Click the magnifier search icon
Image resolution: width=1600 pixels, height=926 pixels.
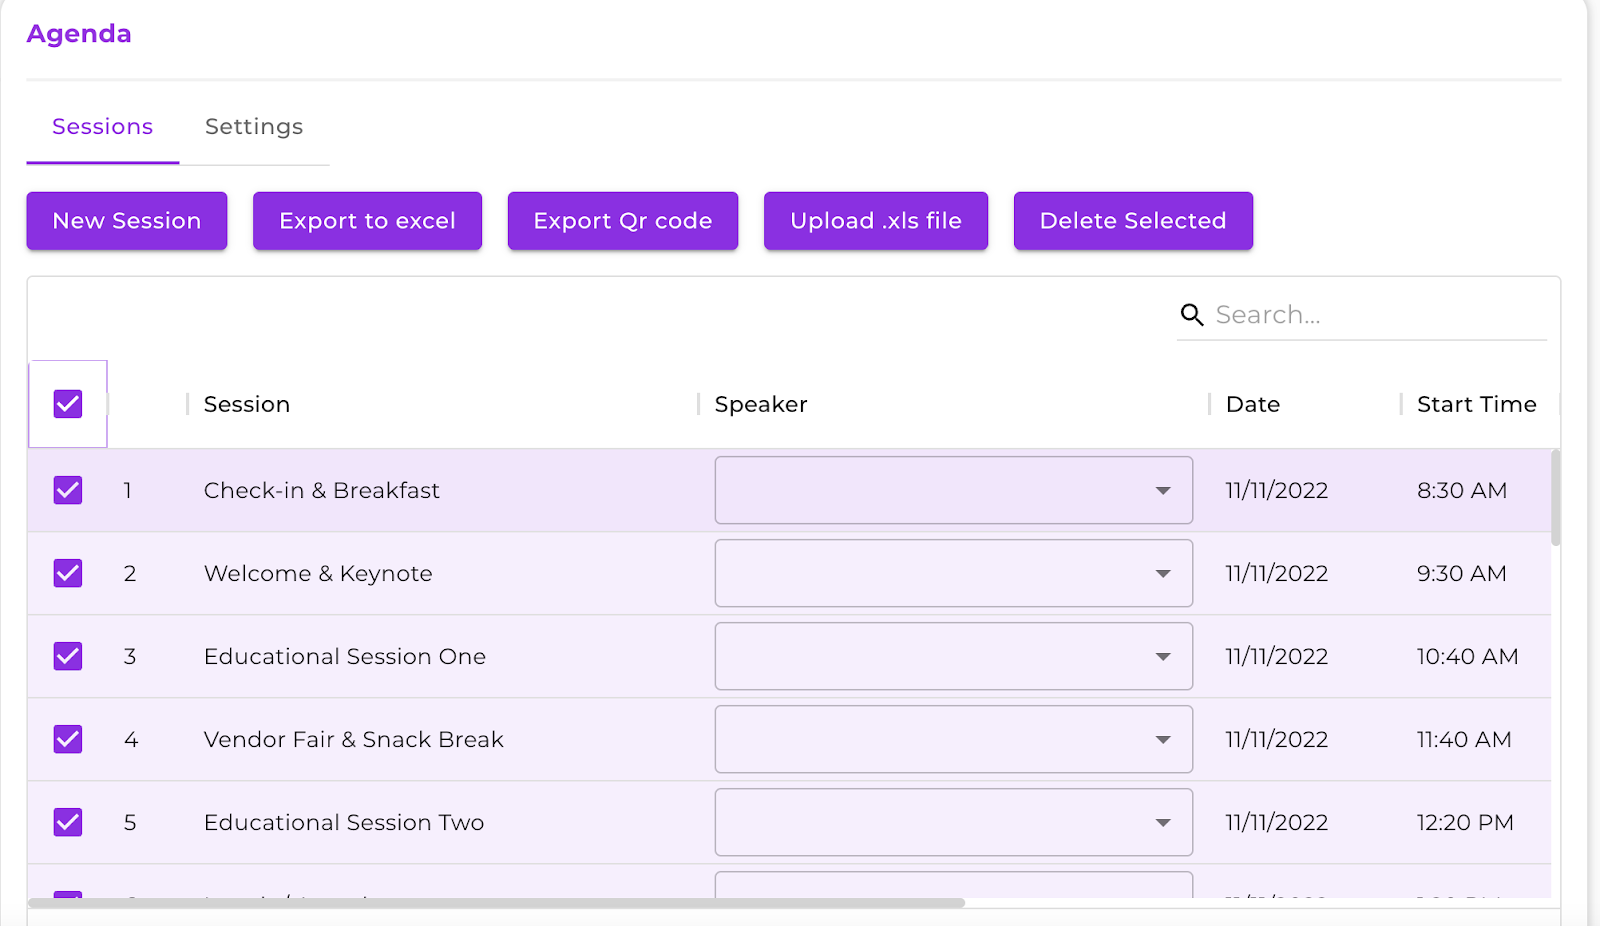[1191, 315]
